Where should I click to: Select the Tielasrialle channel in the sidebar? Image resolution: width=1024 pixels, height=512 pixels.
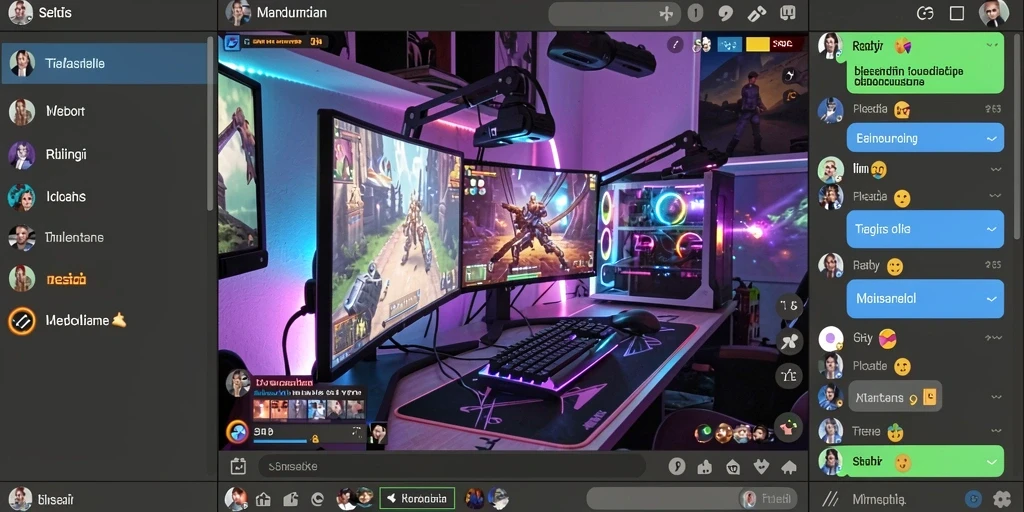[x=104, y=63]
